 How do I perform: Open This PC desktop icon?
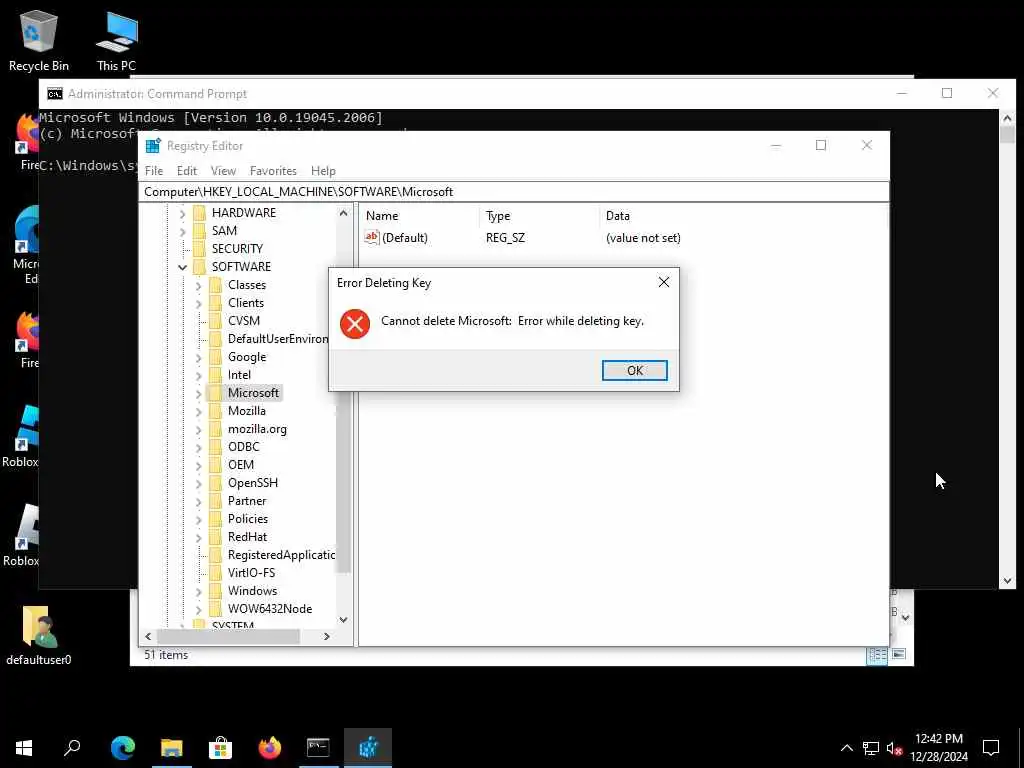116,40
